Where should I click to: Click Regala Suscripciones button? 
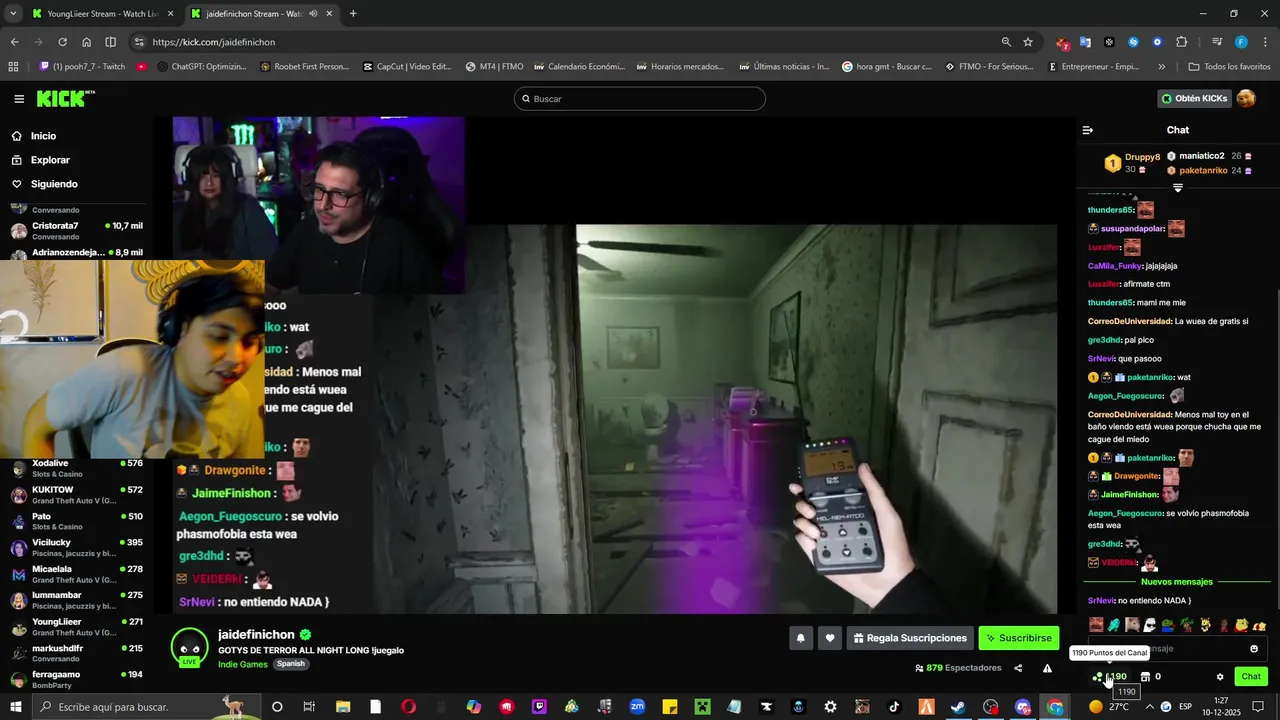(910, 638)
